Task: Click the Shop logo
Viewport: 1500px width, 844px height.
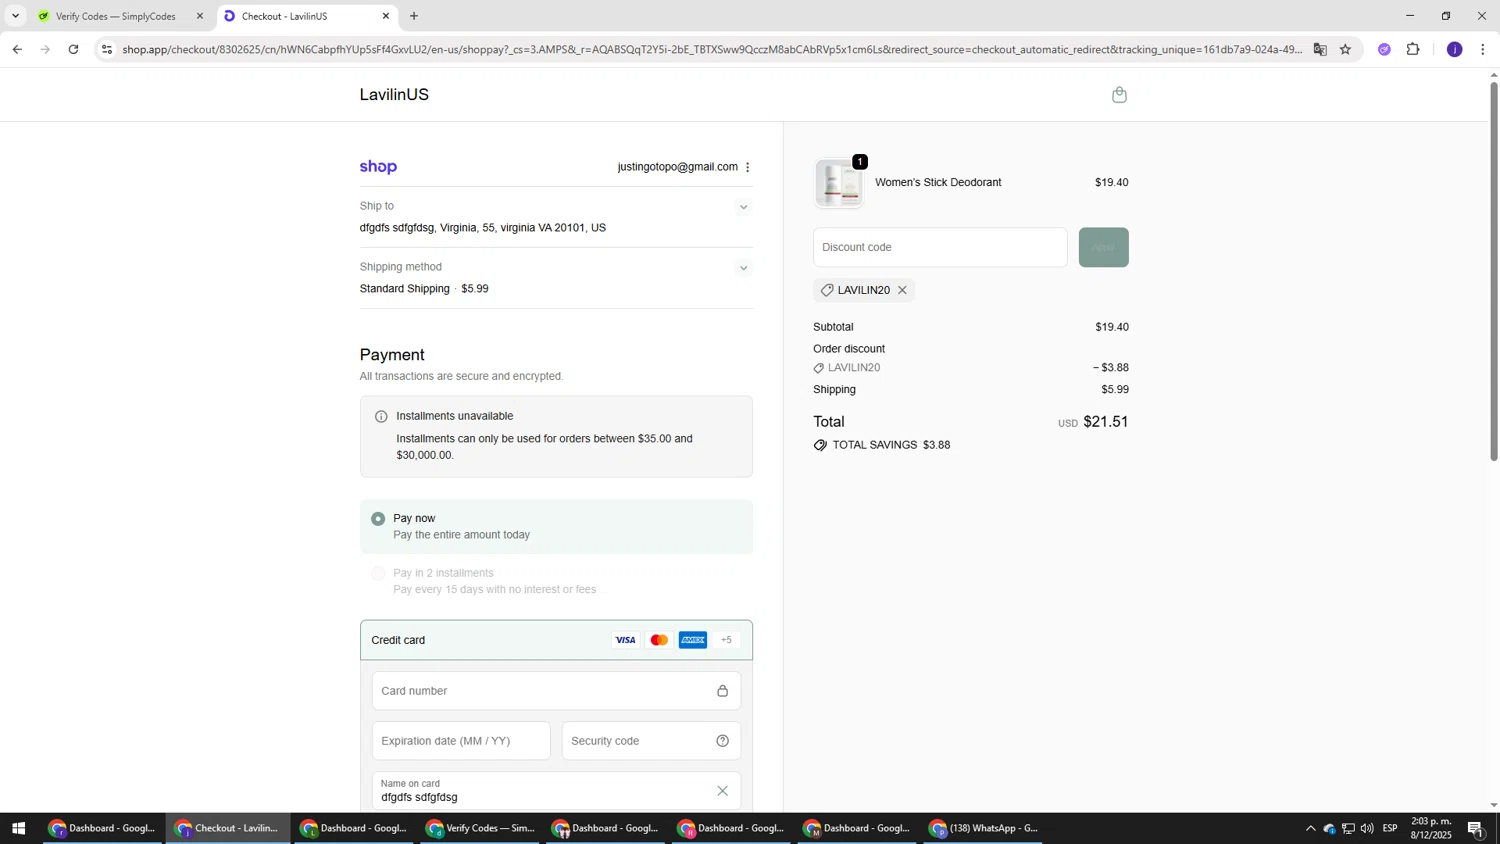Action: coord(378,167)
